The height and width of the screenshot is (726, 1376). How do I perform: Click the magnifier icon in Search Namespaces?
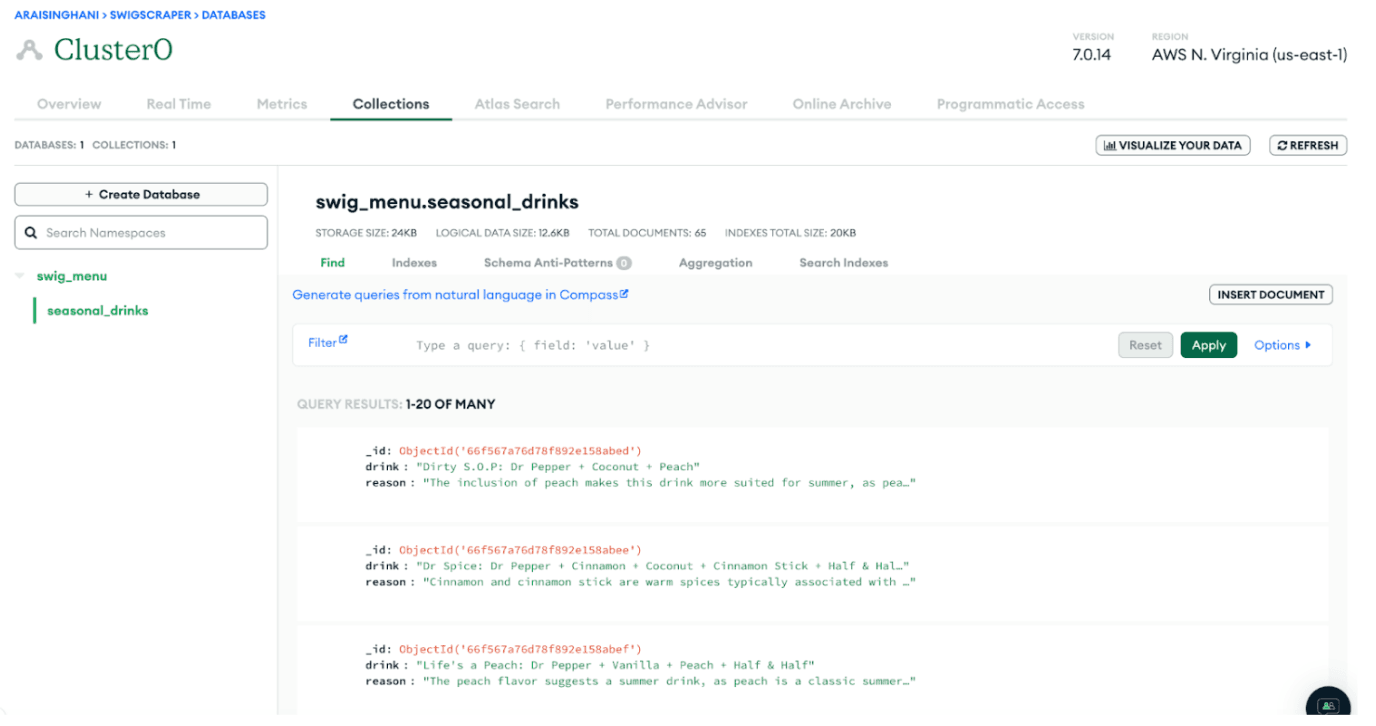[x=31, y=233]
